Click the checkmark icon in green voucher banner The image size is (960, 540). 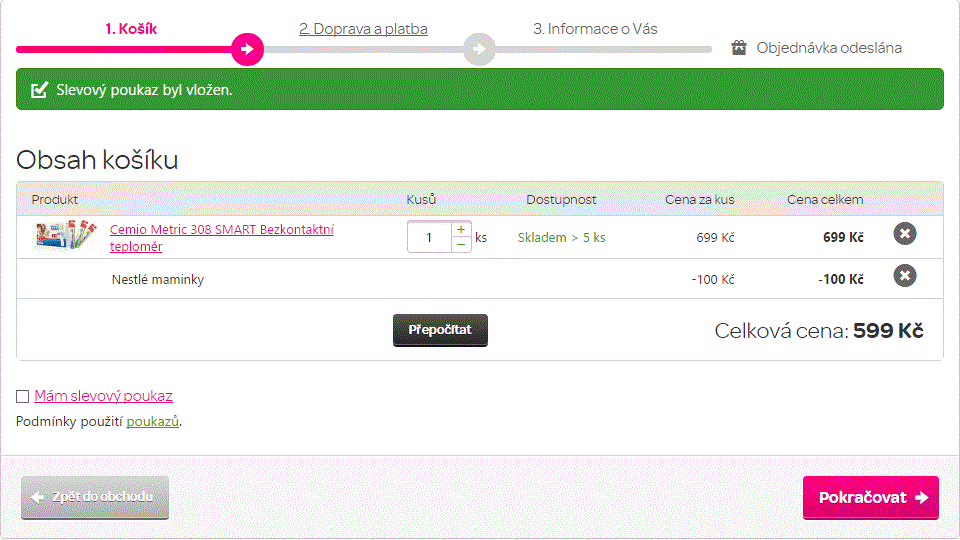pyautogui.click(x=40, y=90)
